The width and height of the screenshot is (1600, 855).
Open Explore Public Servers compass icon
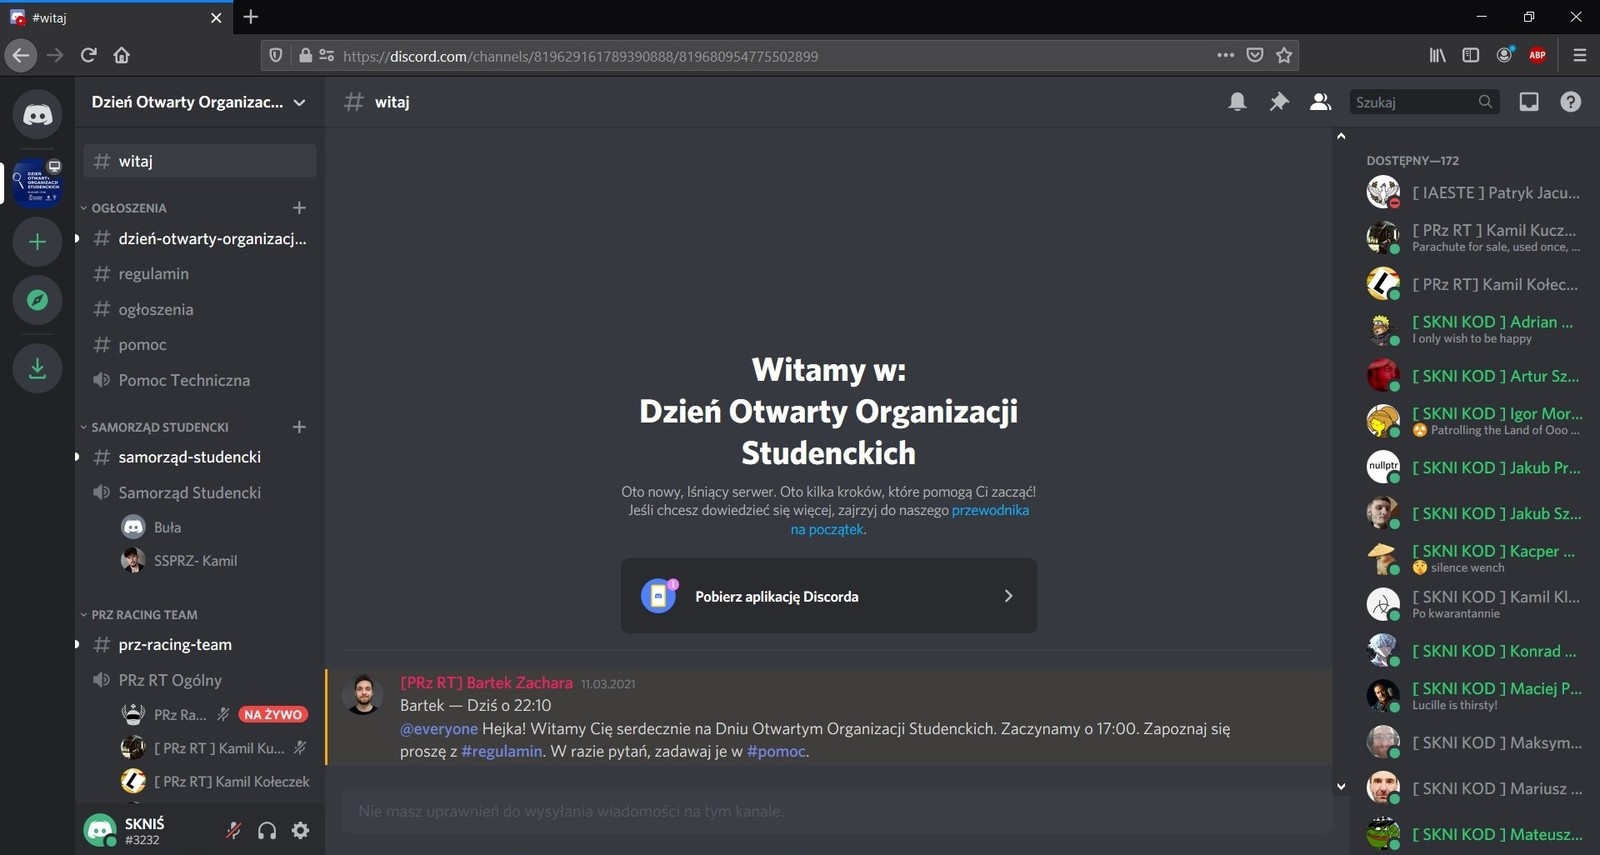click(x=37, y=300)
